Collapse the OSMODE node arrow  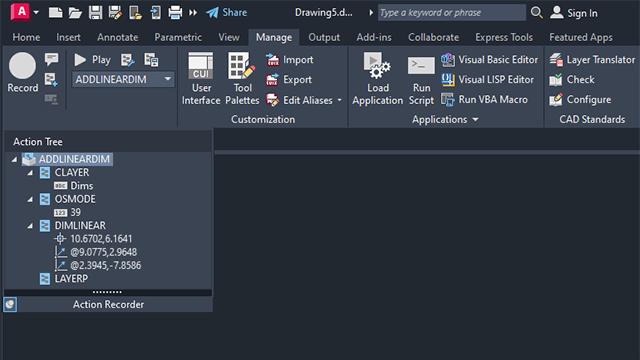(x=30, y=199)
